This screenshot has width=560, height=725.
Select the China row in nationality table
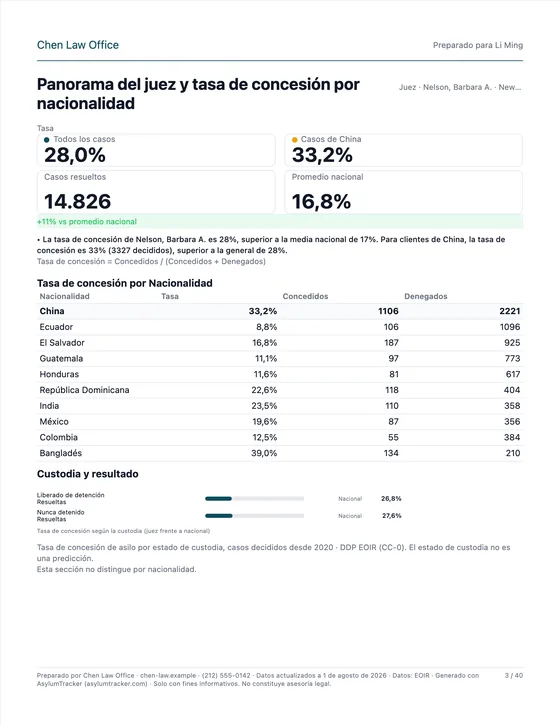tap(280, 311)
